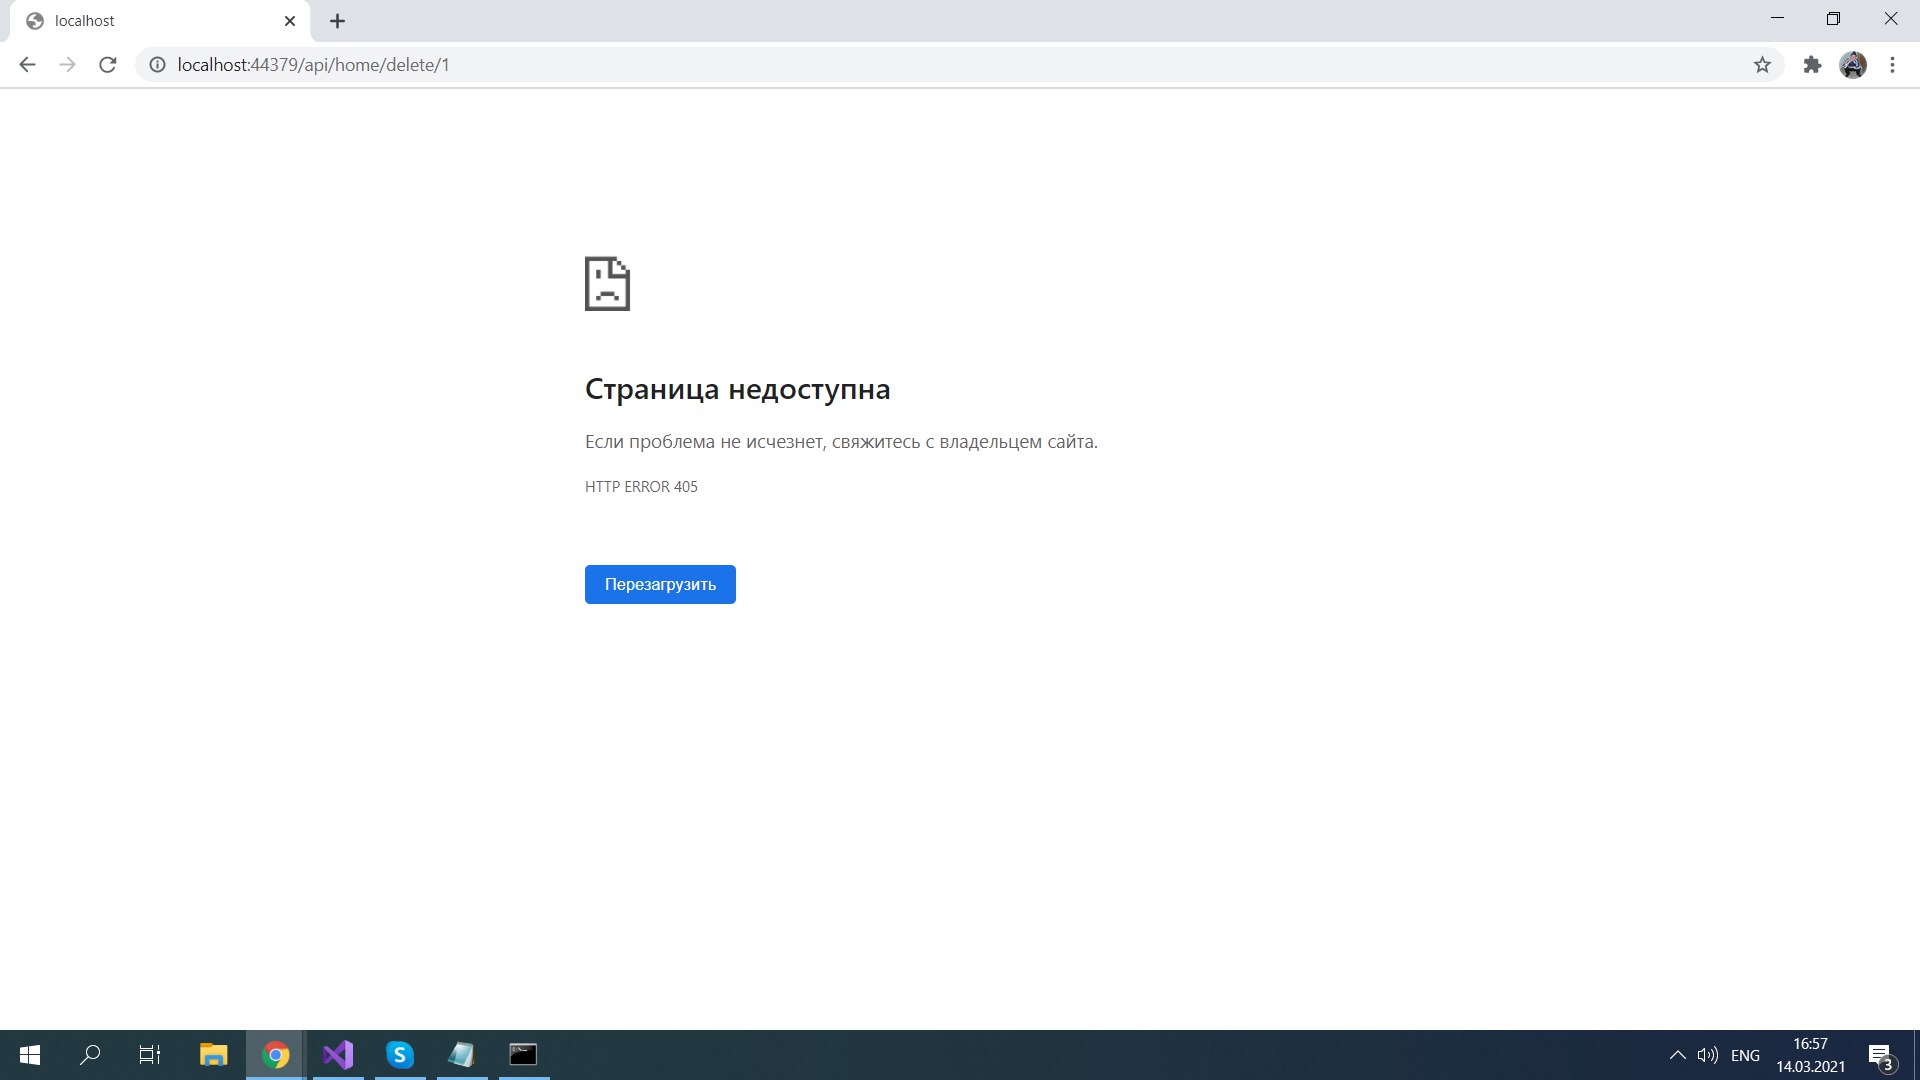Close the Chrome window
This screenshot has width=1920, height=1080.
1890,19
